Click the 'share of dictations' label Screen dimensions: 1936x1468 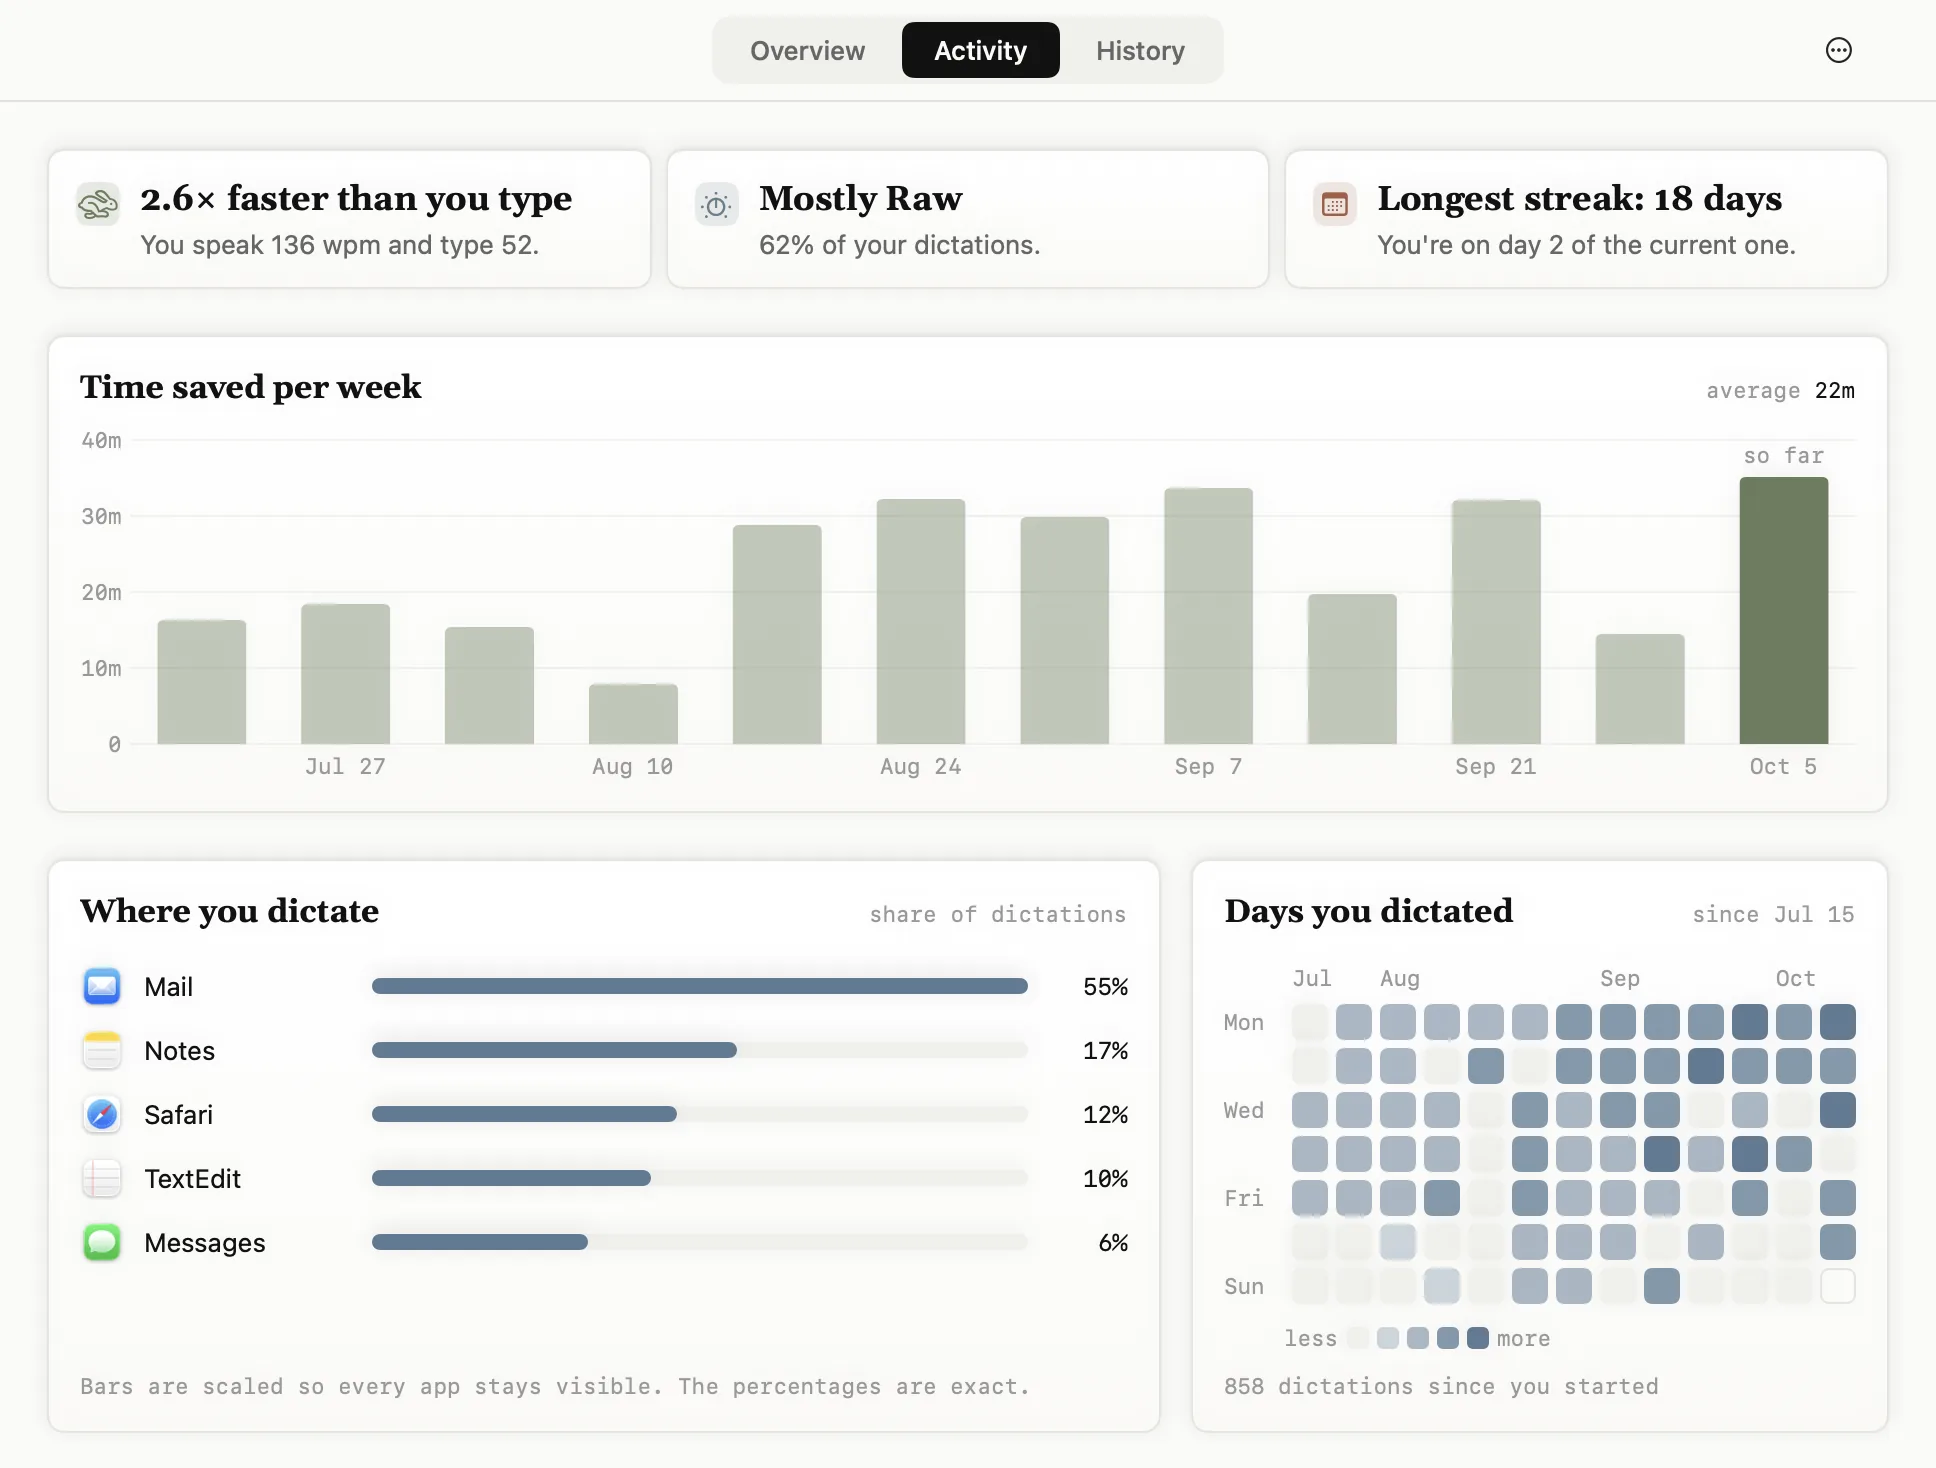tap(997, 914)
